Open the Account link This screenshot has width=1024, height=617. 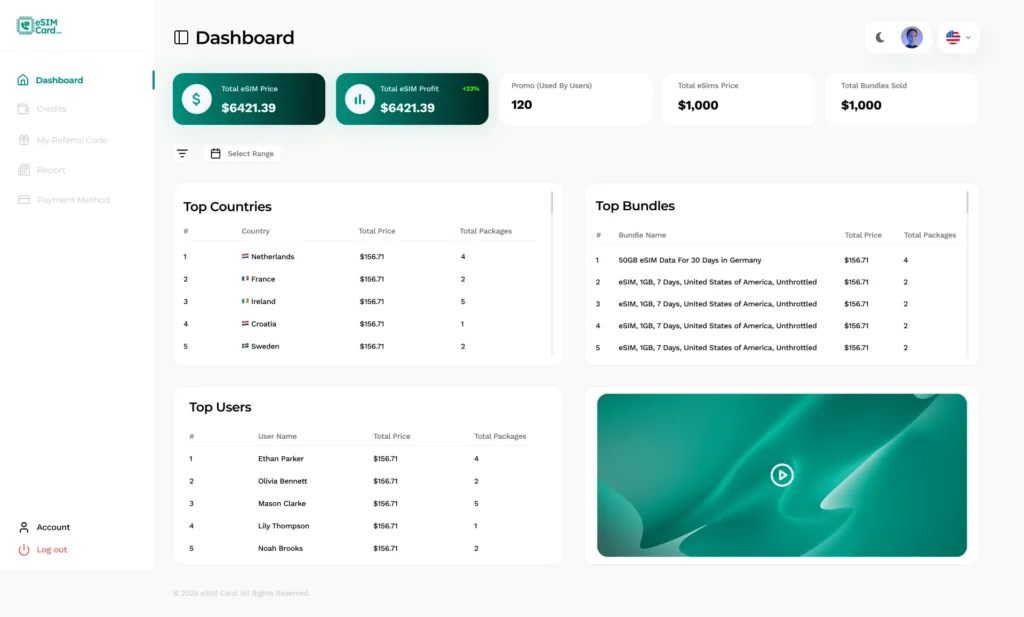(x=53, y=527)
